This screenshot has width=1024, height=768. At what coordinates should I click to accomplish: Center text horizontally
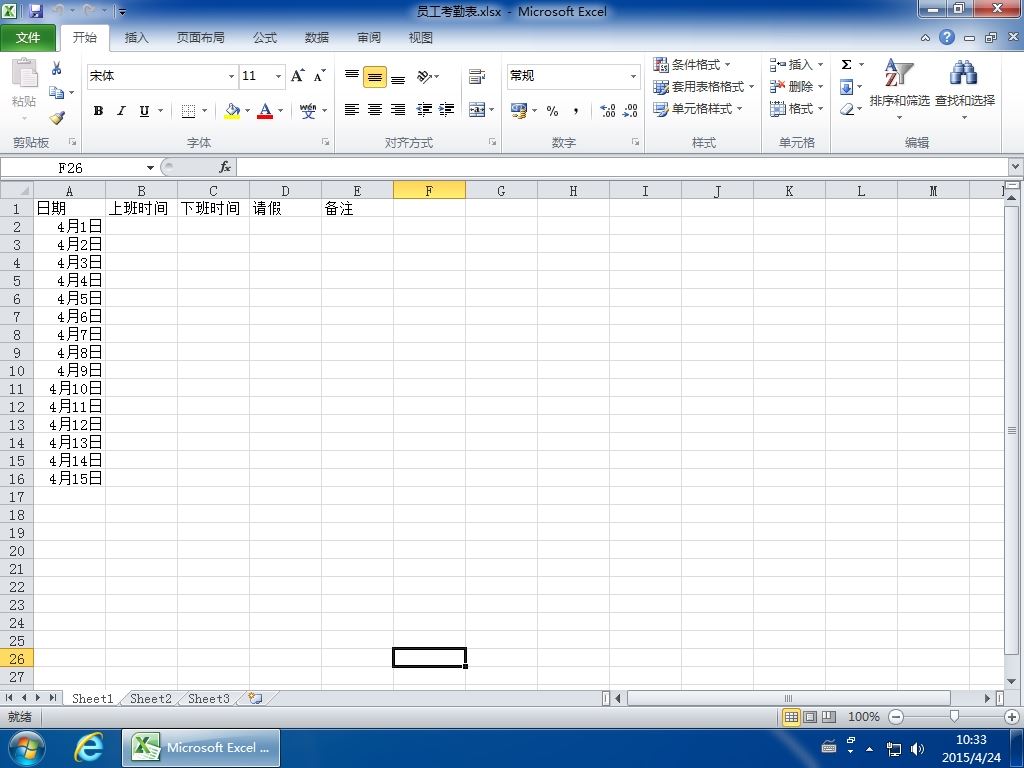(375, 110)
